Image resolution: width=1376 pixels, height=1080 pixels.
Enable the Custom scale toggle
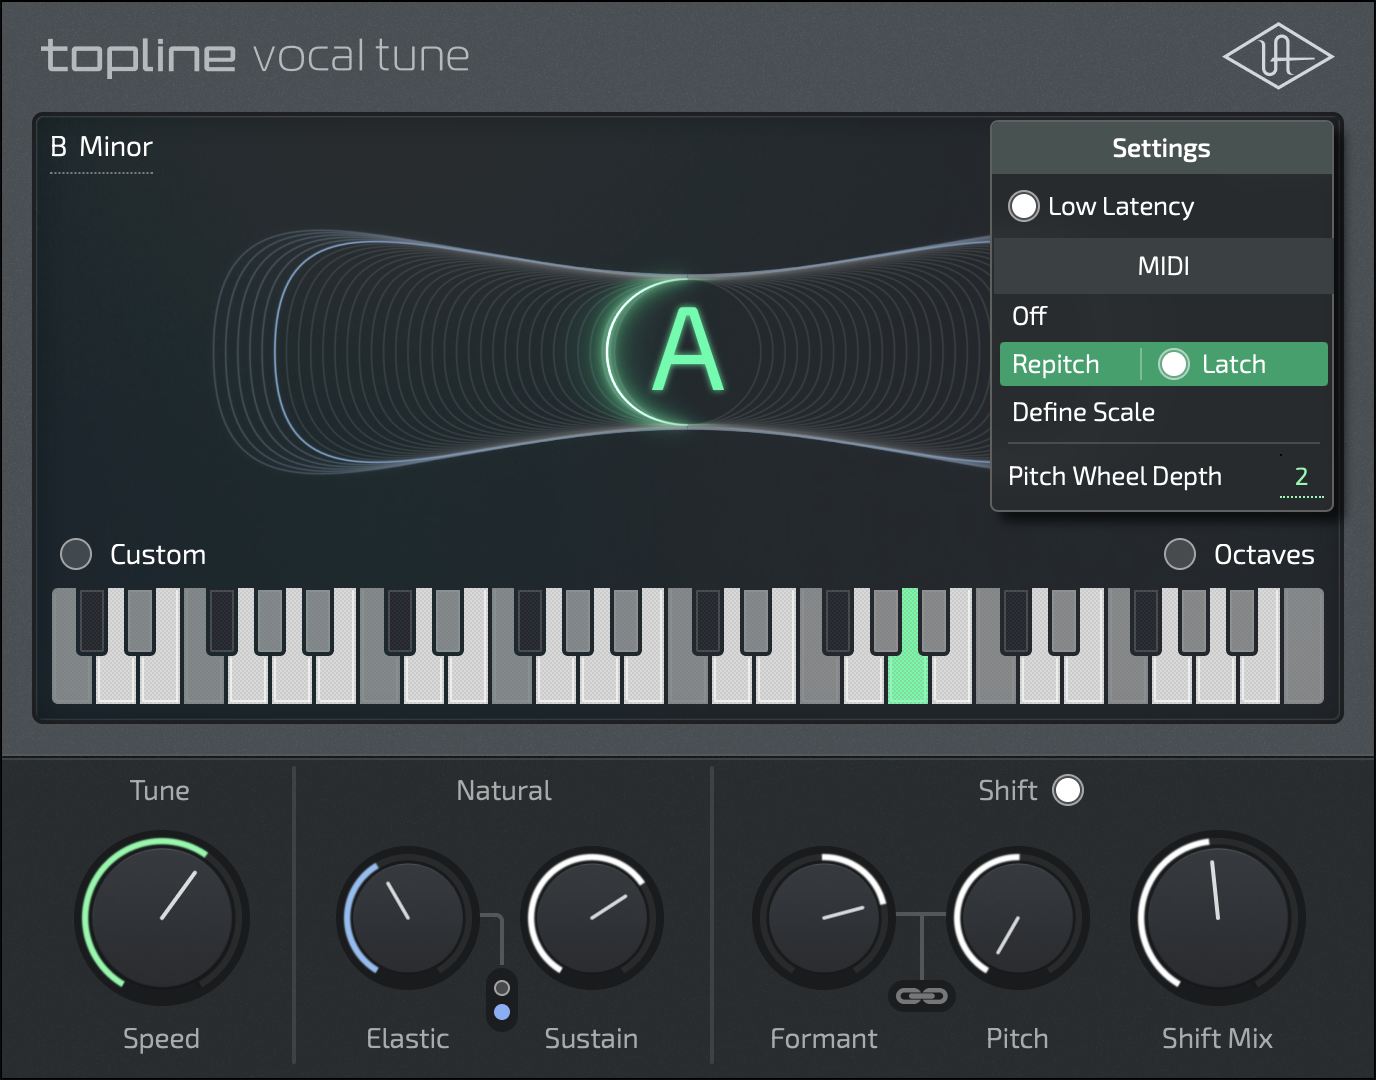tap(76, 554)
